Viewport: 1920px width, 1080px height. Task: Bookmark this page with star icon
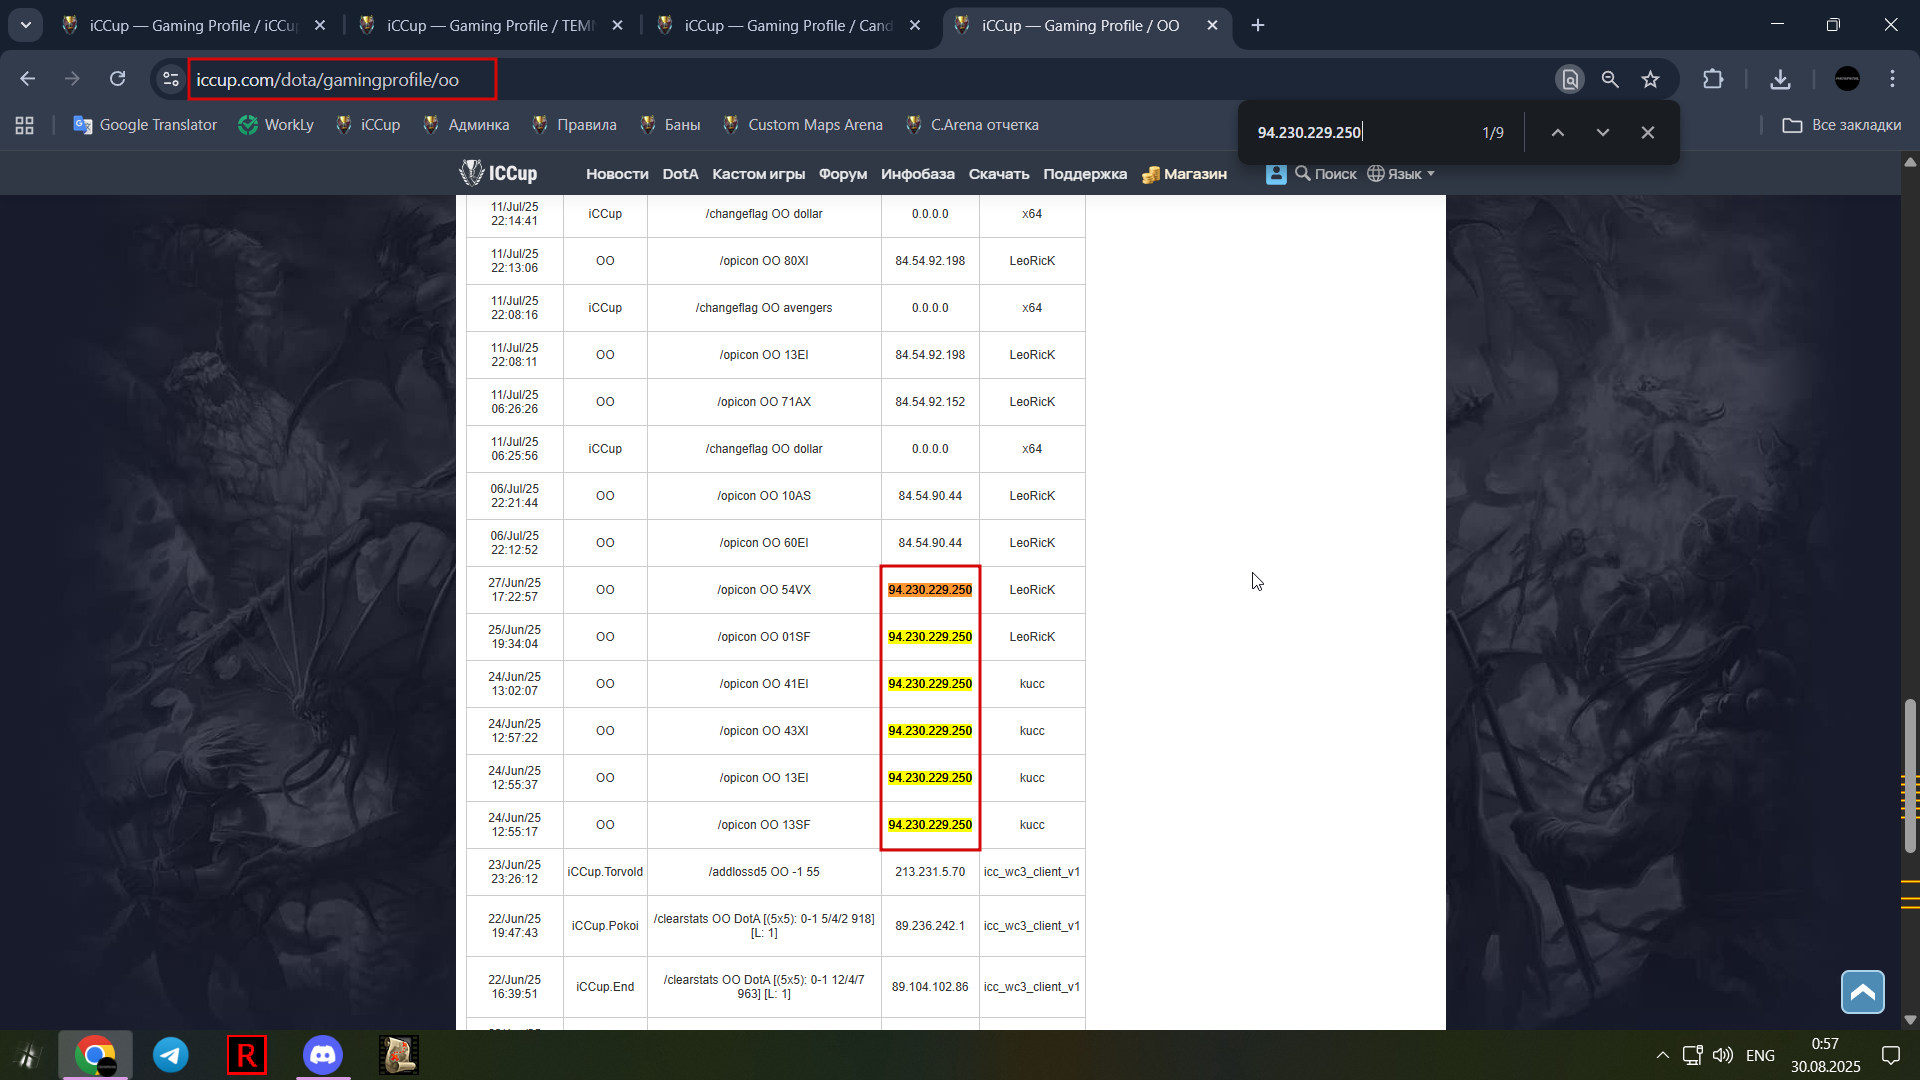pyautogui.click(x=1650, y=79)
